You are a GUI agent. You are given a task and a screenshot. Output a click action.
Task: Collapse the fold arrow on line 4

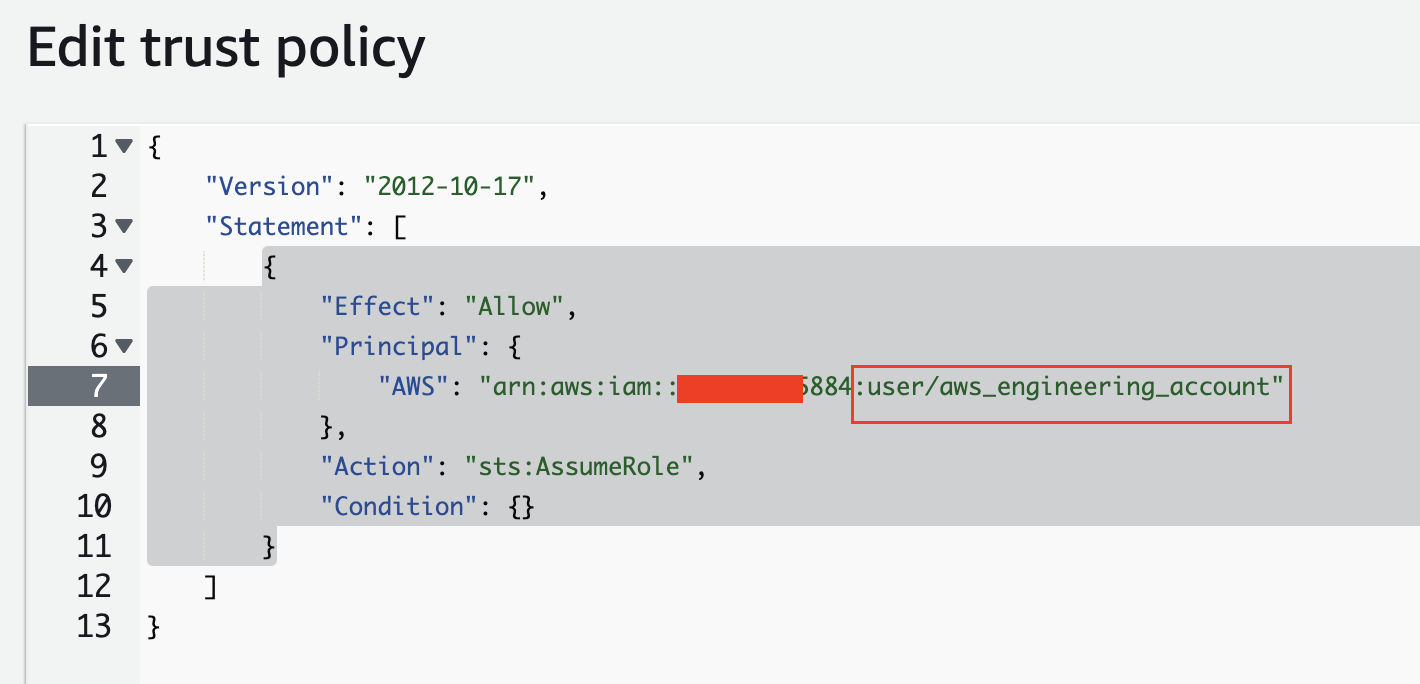(124, 266)
